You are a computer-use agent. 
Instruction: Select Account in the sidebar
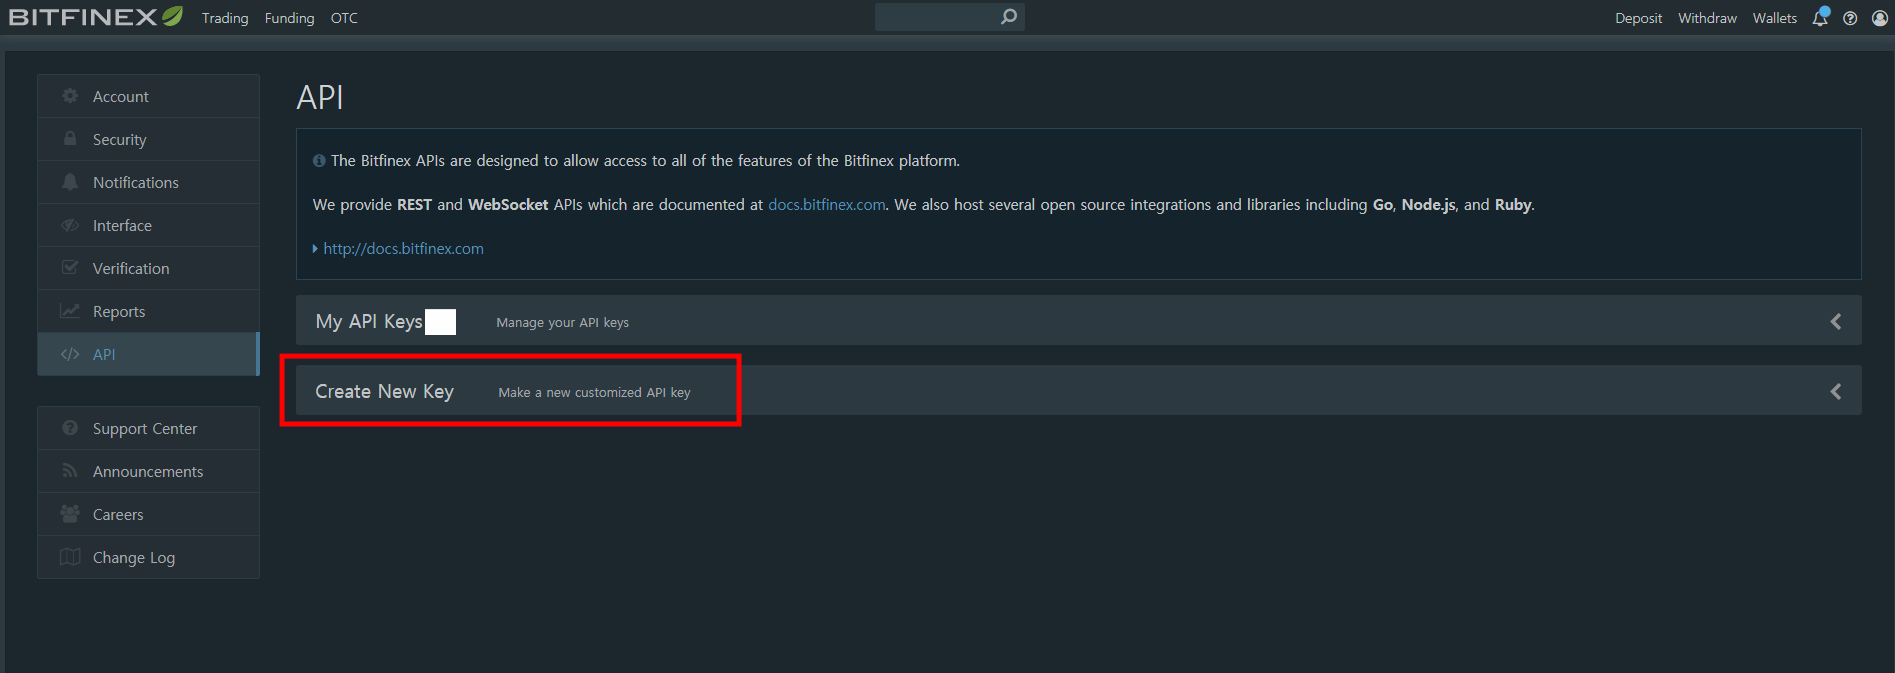coord(148,96)
